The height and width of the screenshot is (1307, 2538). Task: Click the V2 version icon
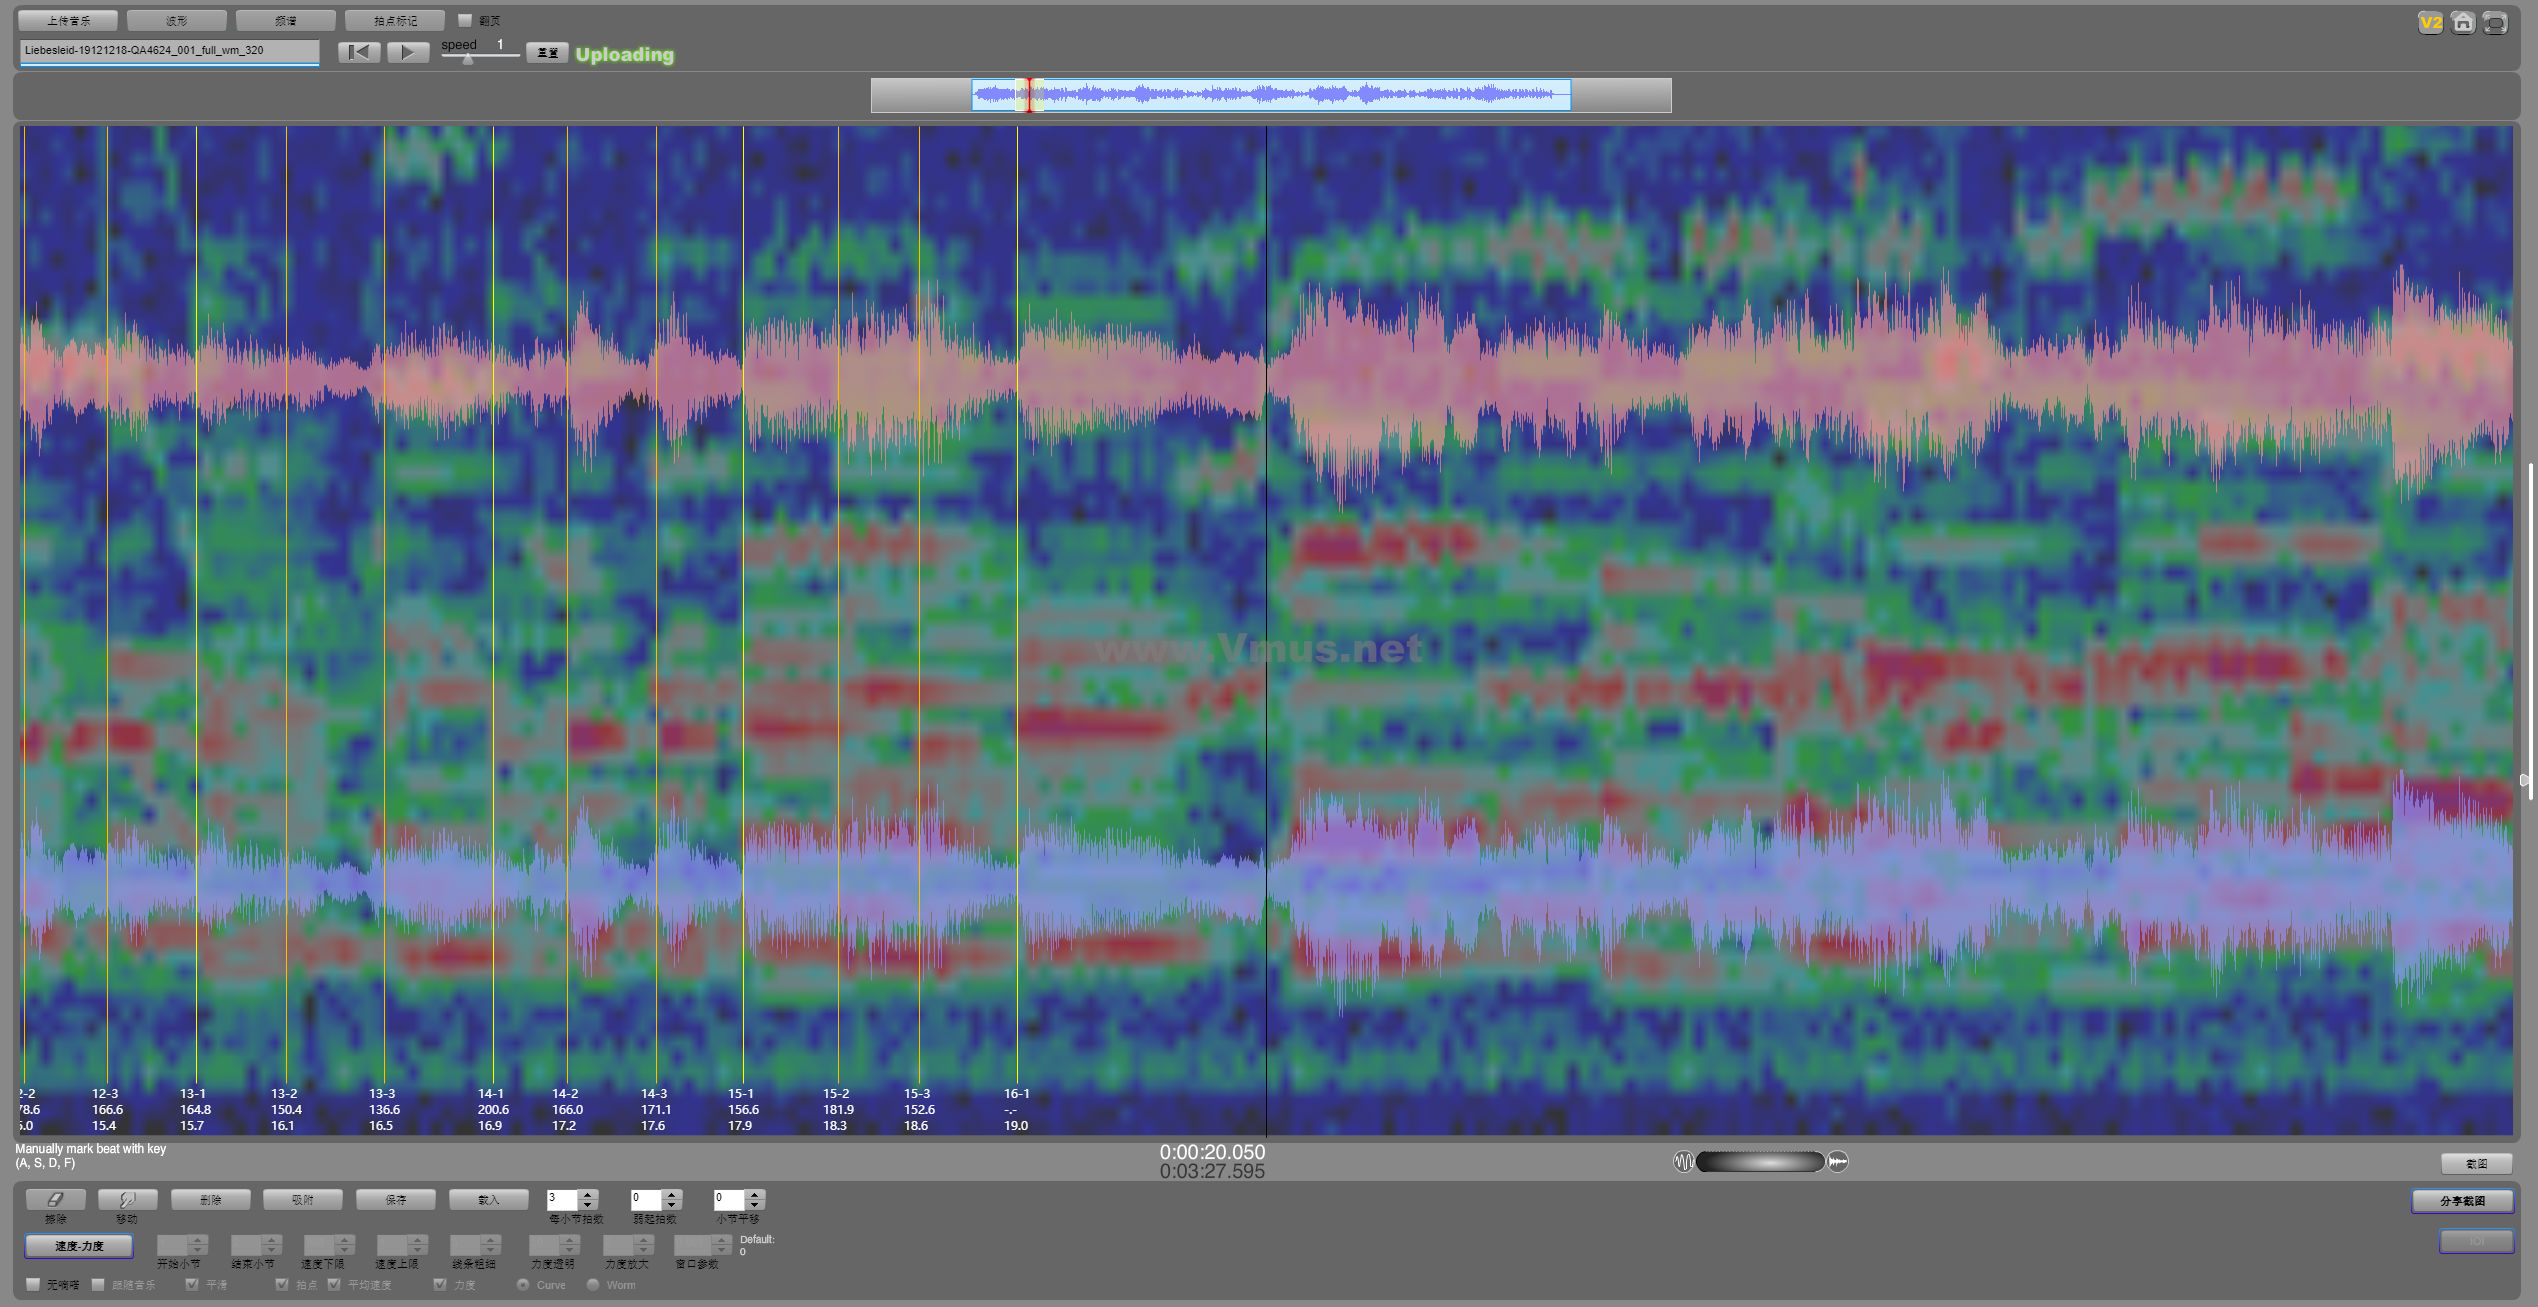pos(2430,23)
